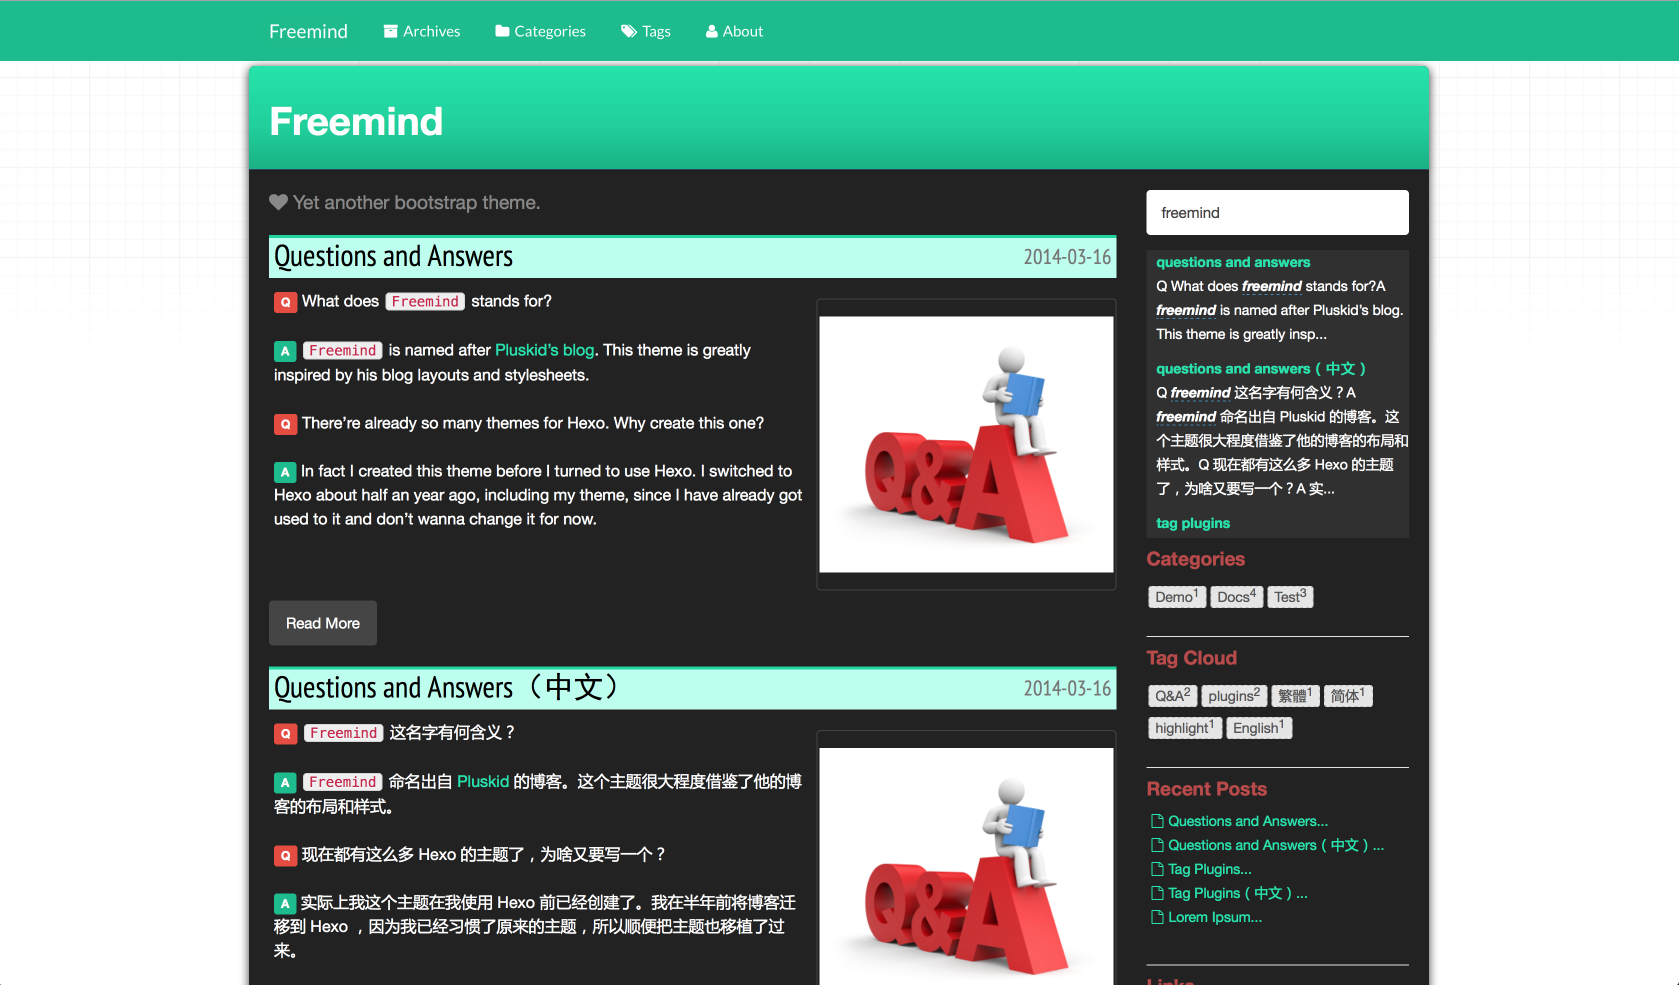The height and width of the screenshot is (985, 1679).
Task: Click the Categories folder icon in navbar
Action: click(502, 31)
